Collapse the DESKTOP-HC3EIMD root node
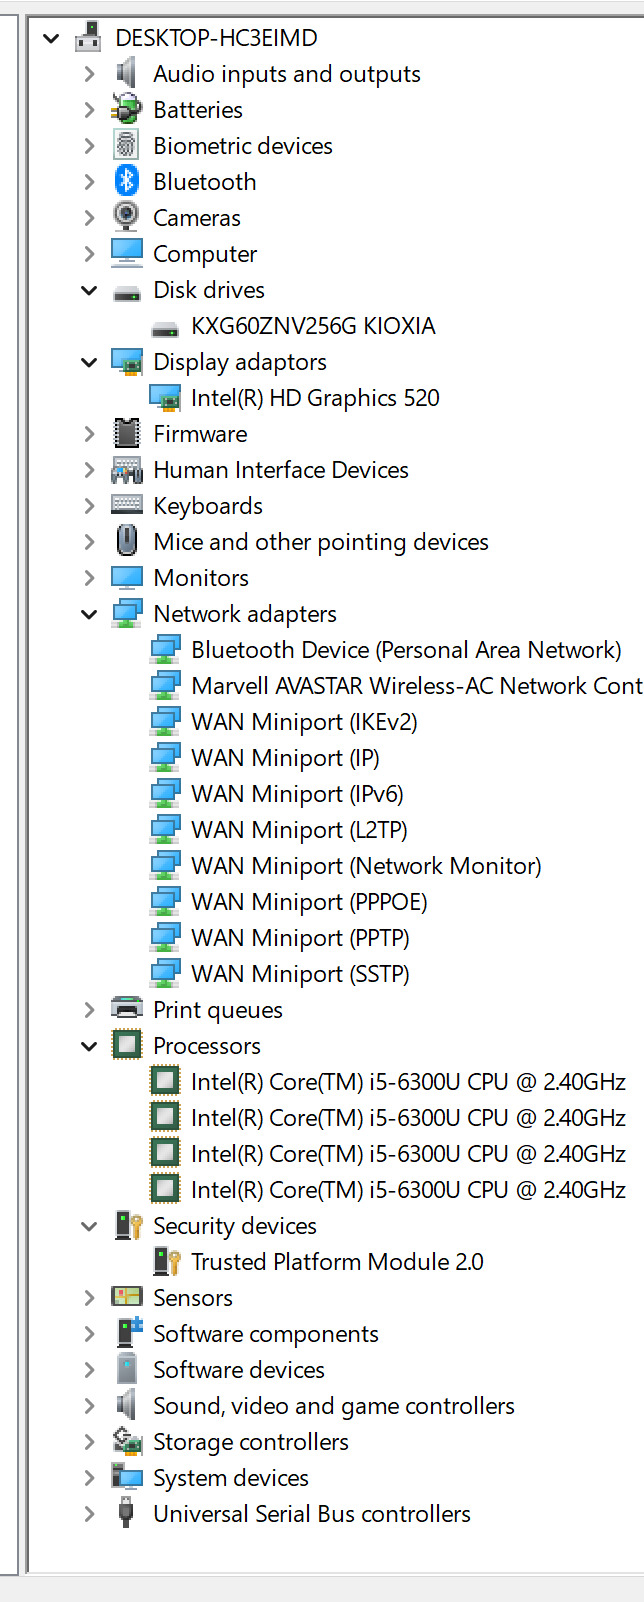This screenshot has height=1602, width=644. [51, 38]
